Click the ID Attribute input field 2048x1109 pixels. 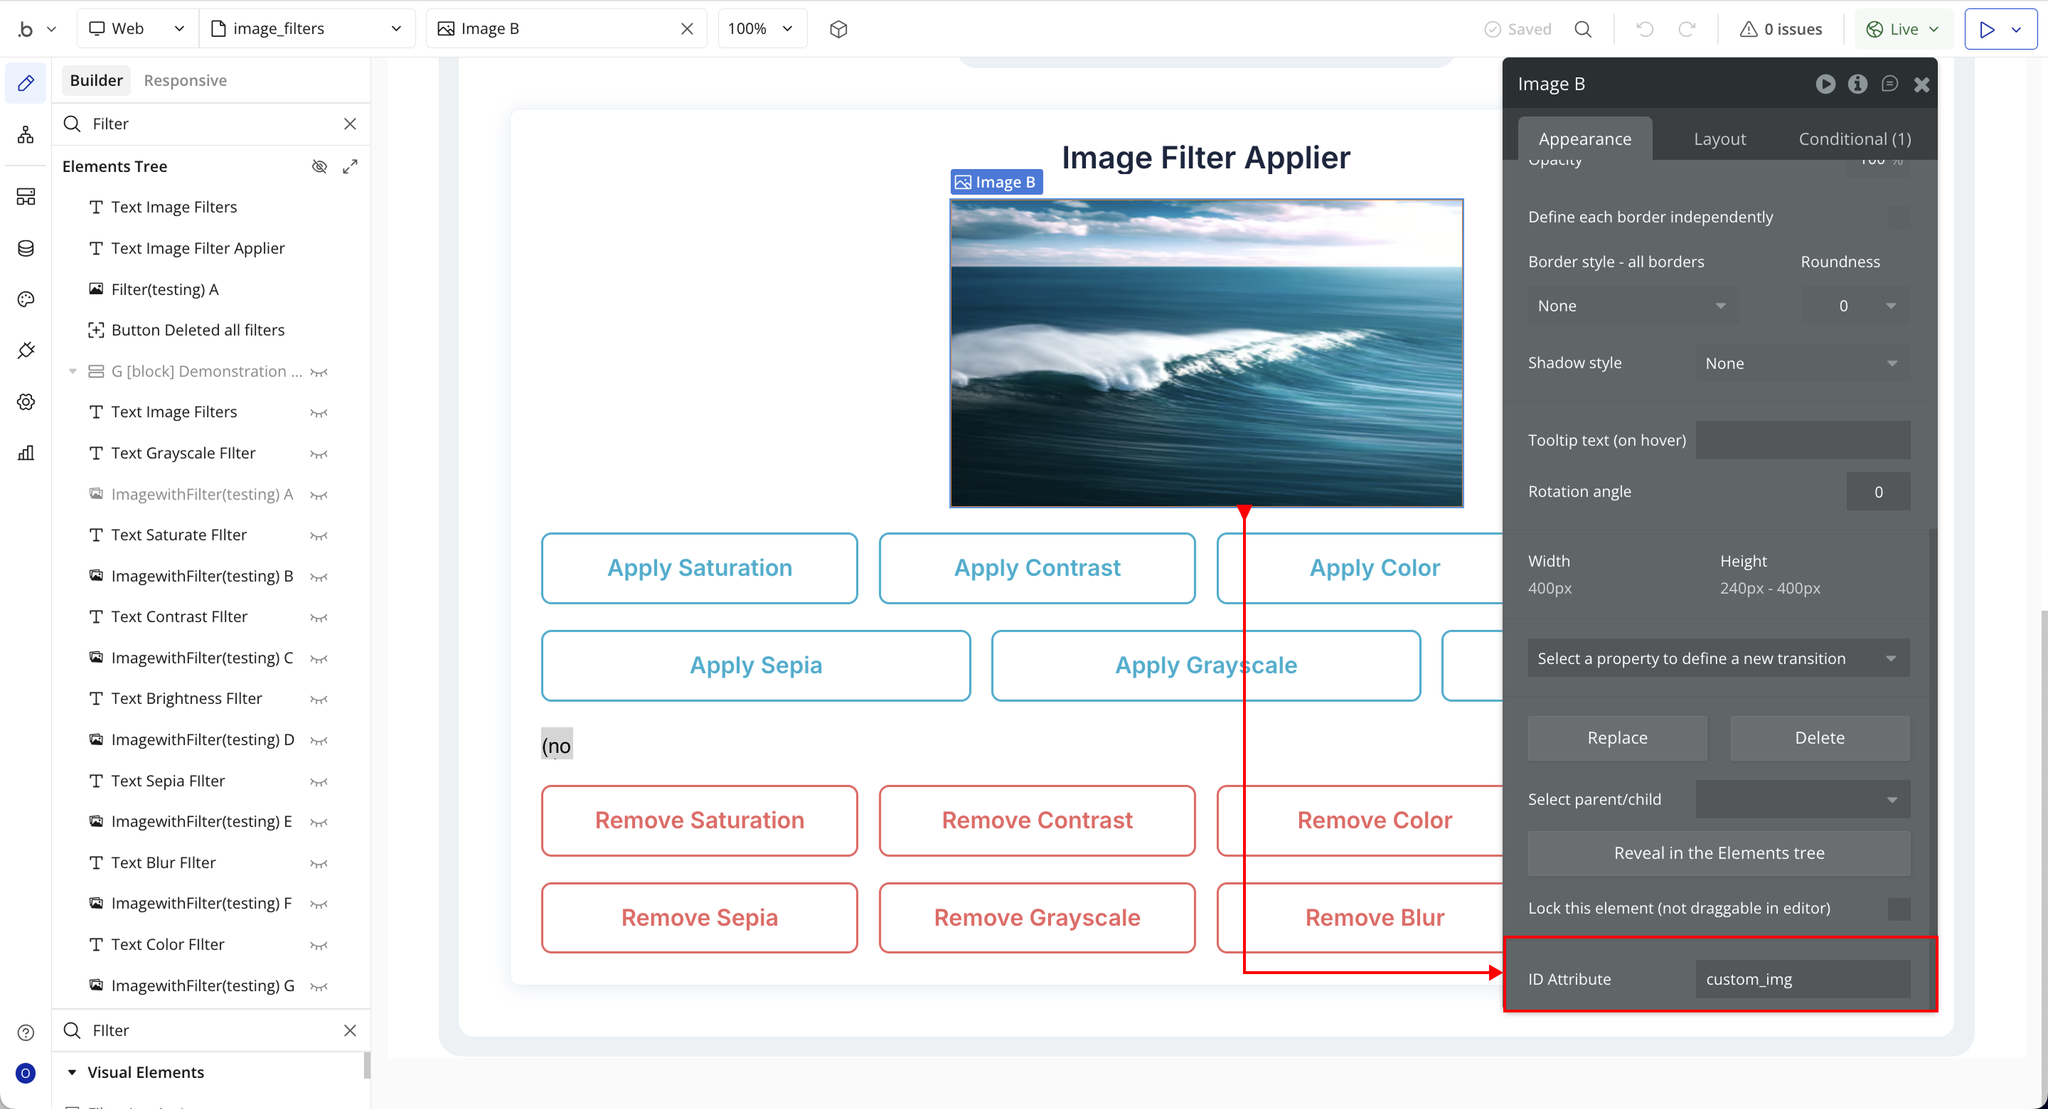pos(1802,979)
